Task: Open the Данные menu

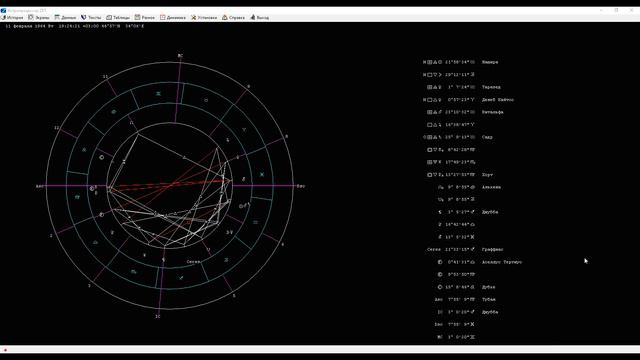Action: click(x=65, y=18)
